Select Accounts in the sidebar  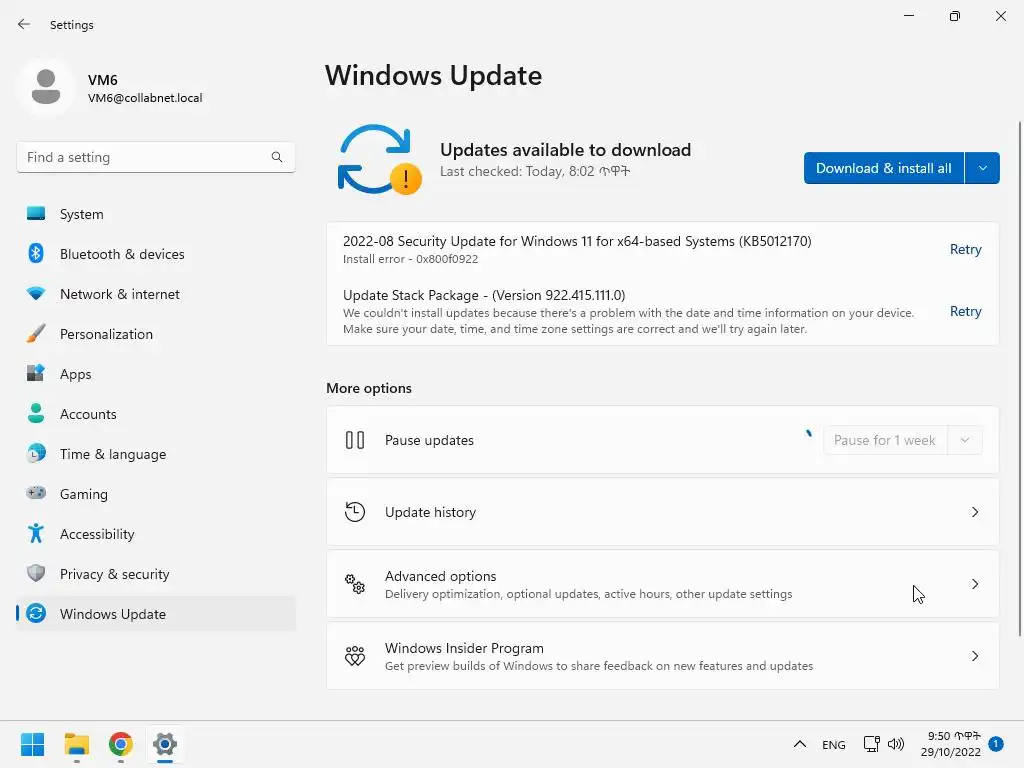pyautogui.click(x=156, y=414)
